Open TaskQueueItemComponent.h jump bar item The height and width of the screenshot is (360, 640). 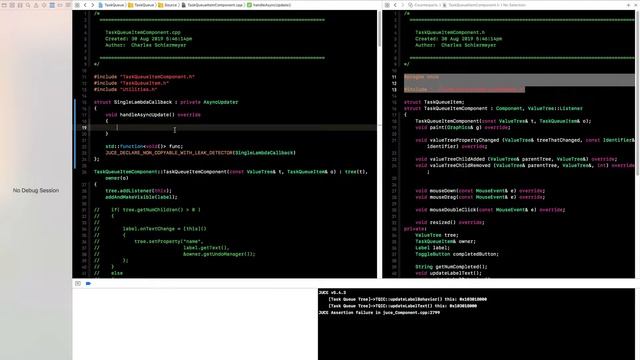[471, 5]
